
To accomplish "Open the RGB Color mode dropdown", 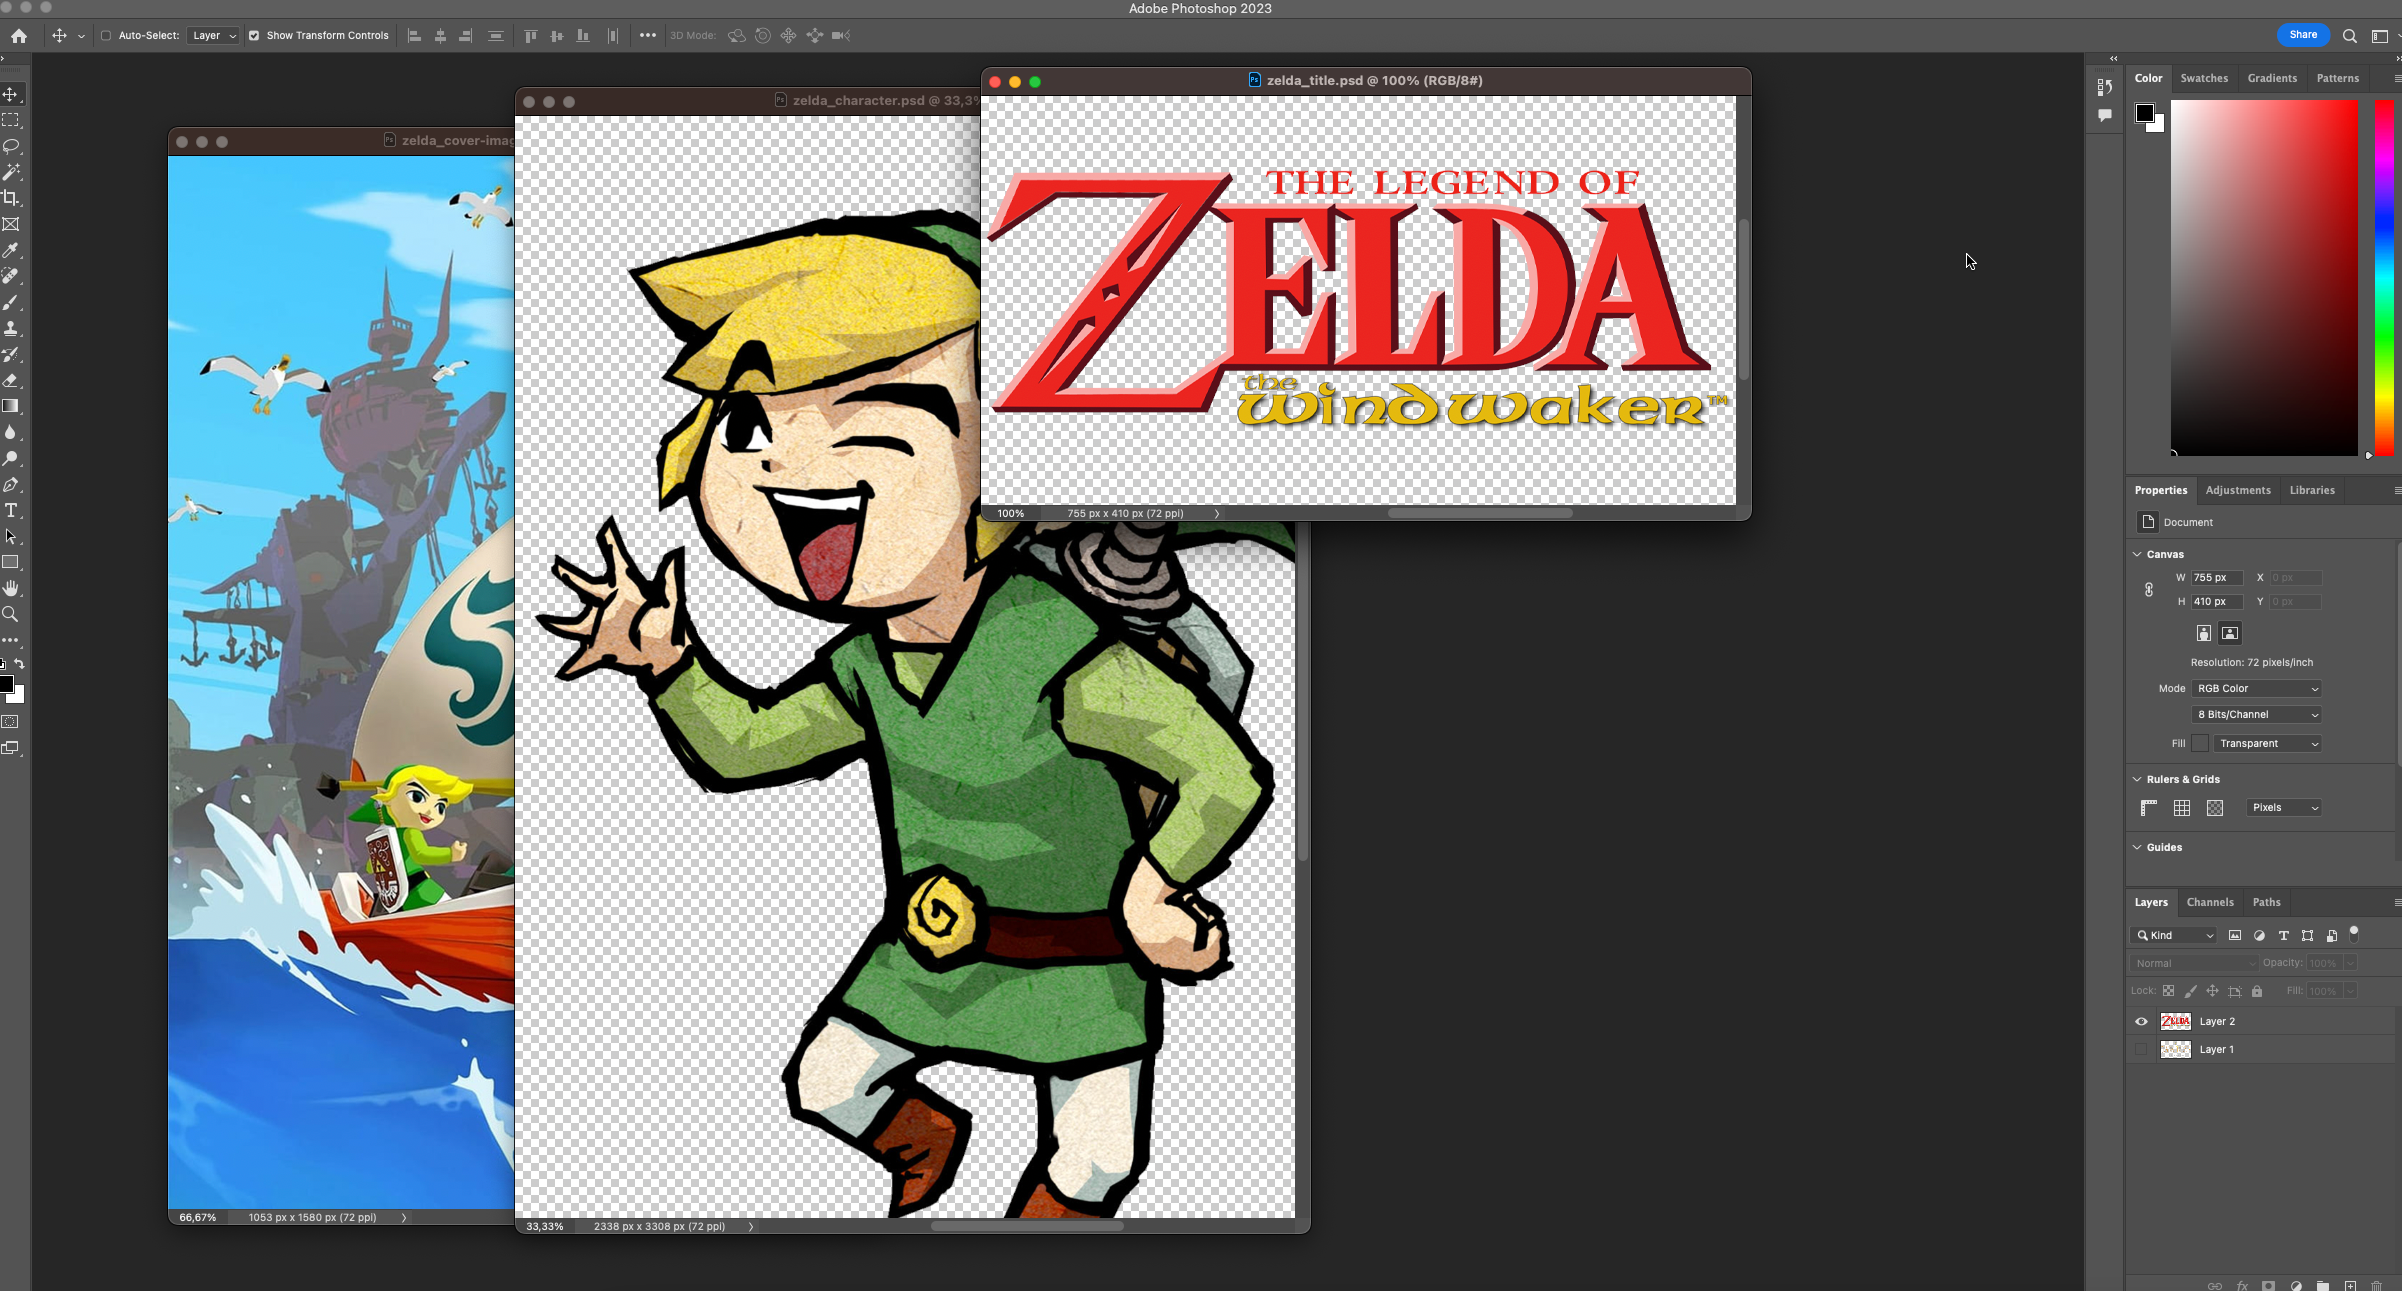I will 2257,689.
